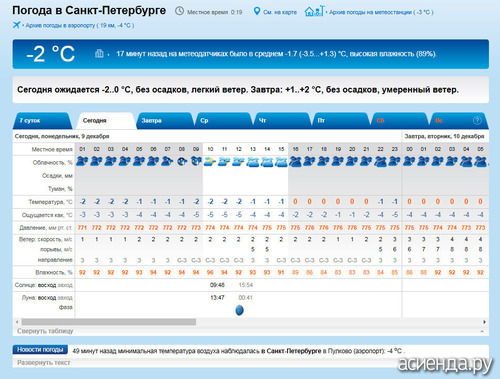This screenshot has width=500, height=379.
Task: Select the 'Сб' Saturday tab
Action: point(399,121)
